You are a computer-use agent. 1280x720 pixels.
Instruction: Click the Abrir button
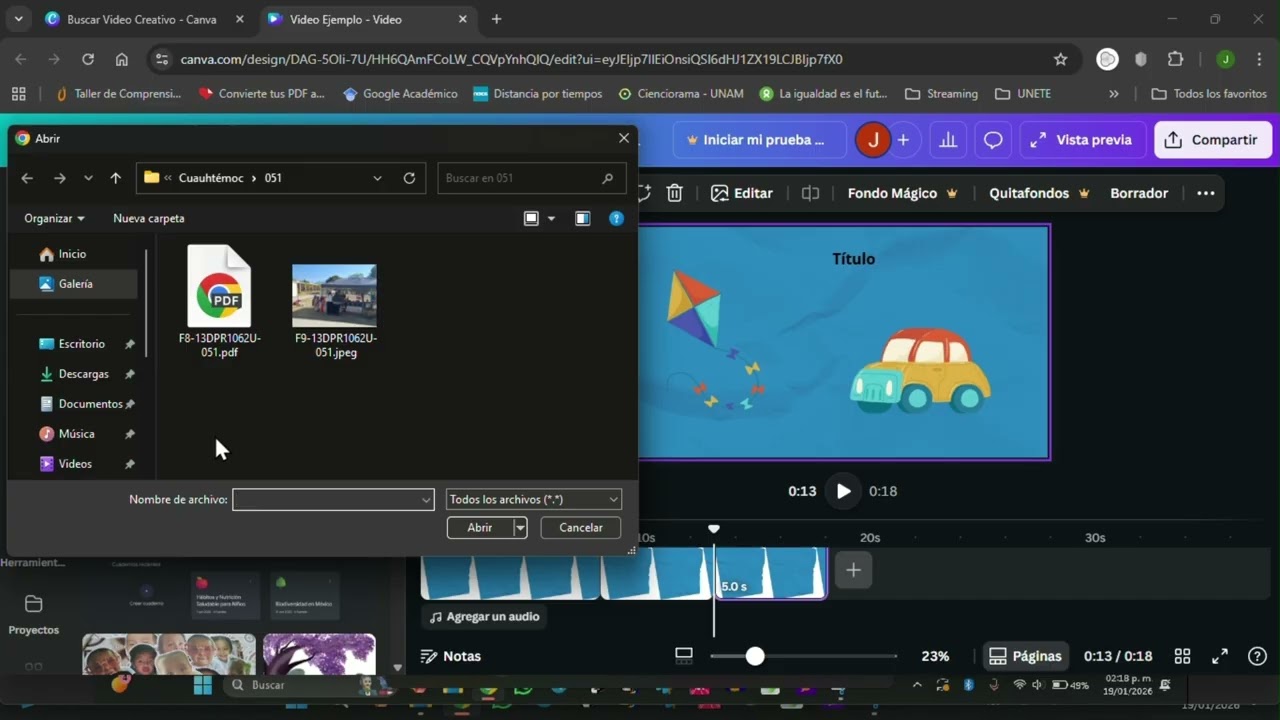tap(480, 527)
